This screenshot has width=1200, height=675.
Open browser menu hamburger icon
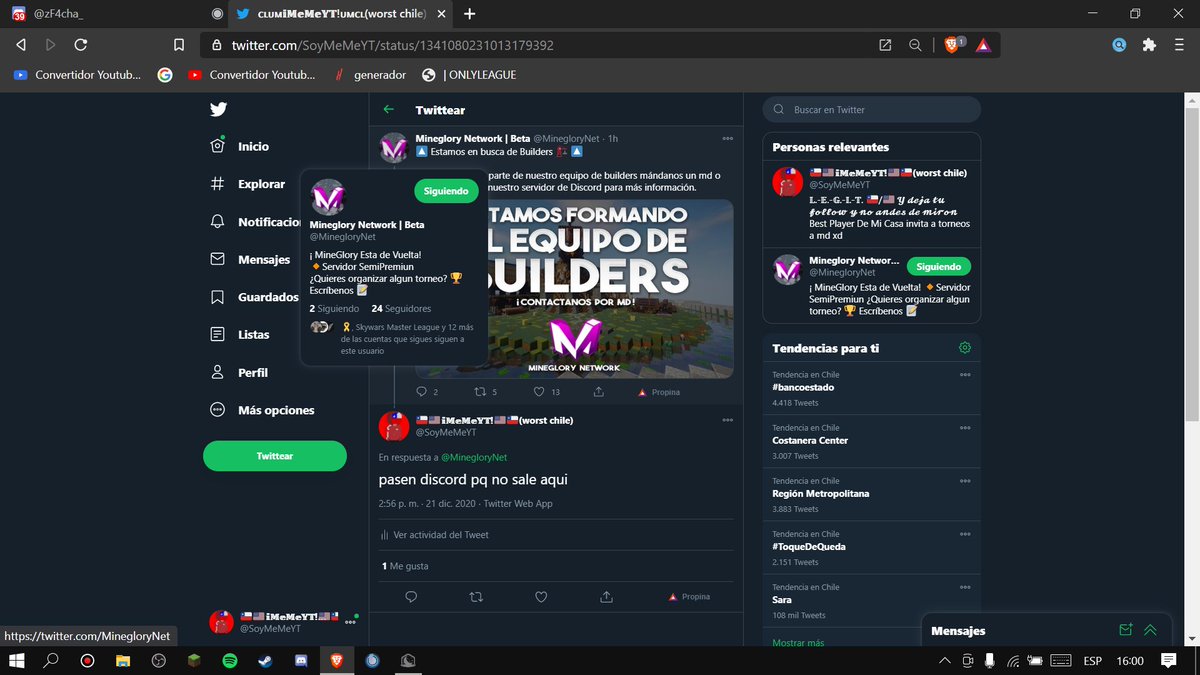(1179, 45)
